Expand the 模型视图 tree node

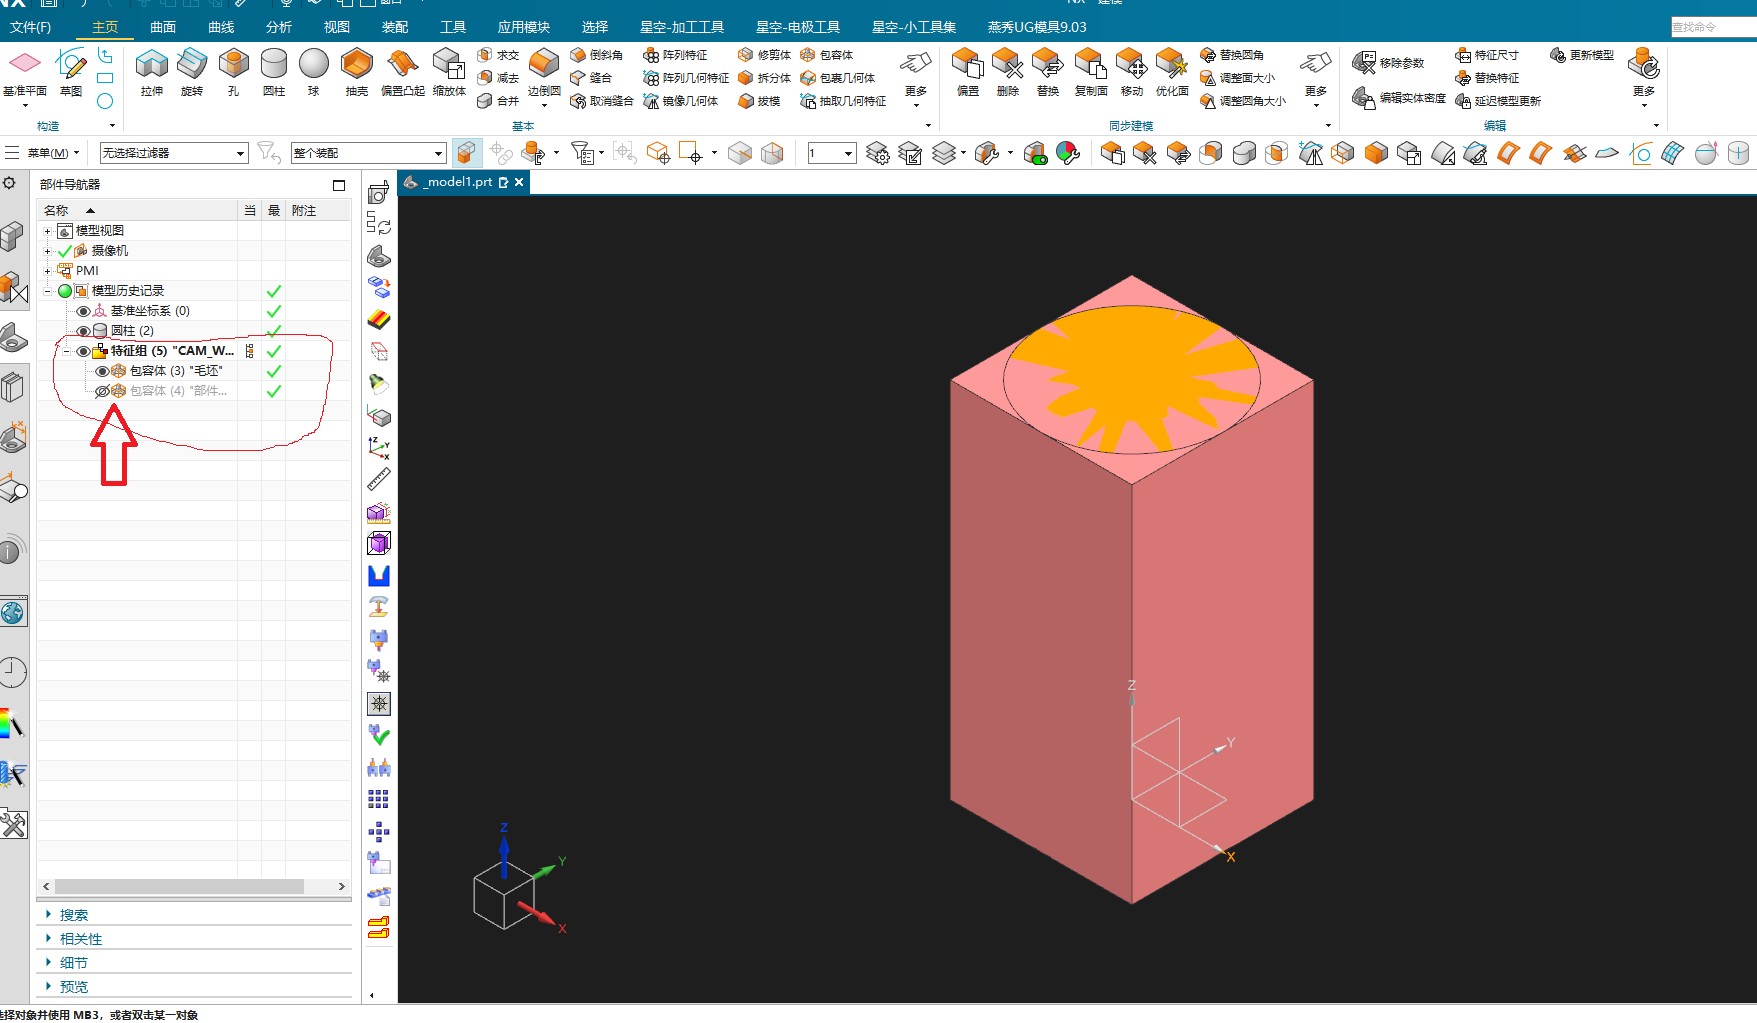47,231
